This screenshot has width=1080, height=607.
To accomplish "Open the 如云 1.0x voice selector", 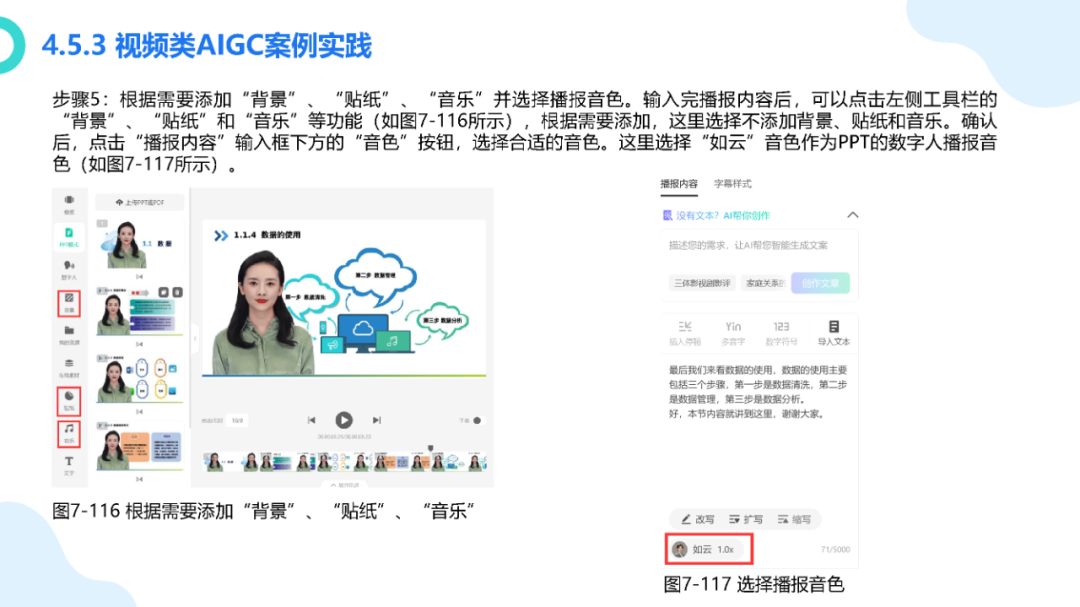I will click(709, 549).
